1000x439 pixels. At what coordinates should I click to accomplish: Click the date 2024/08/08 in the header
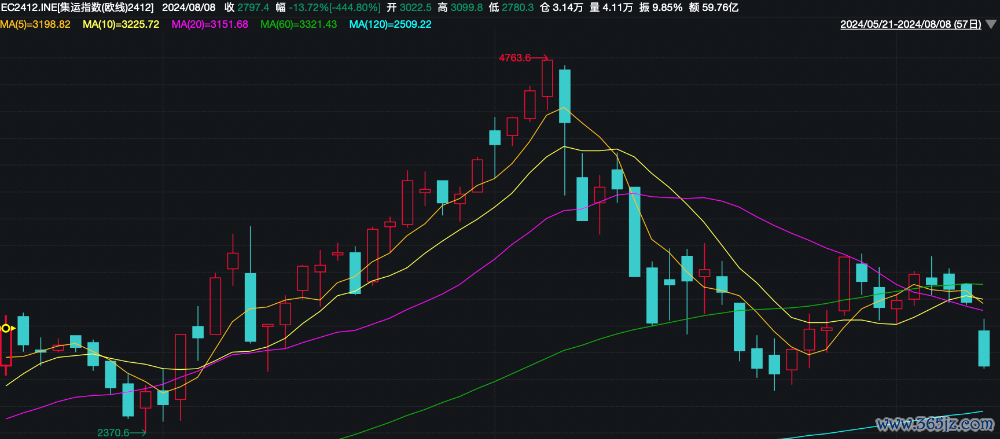point(188,8)
